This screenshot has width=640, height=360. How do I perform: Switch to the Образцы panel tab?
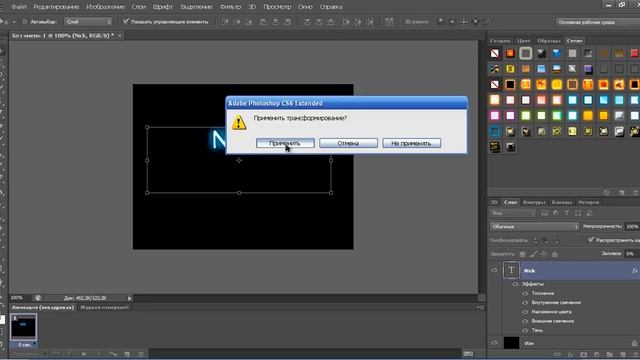tap(549, 41)
